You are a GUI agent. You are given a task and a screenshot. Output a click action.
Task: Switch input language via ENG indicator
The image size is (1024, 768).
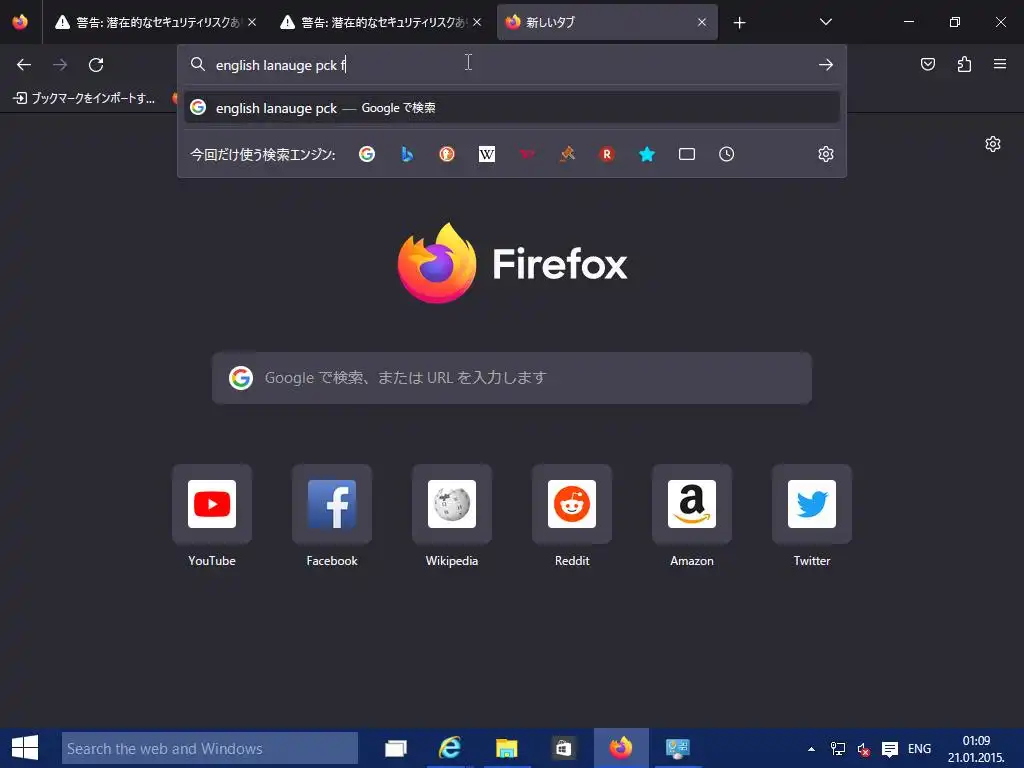coord(919,749)
